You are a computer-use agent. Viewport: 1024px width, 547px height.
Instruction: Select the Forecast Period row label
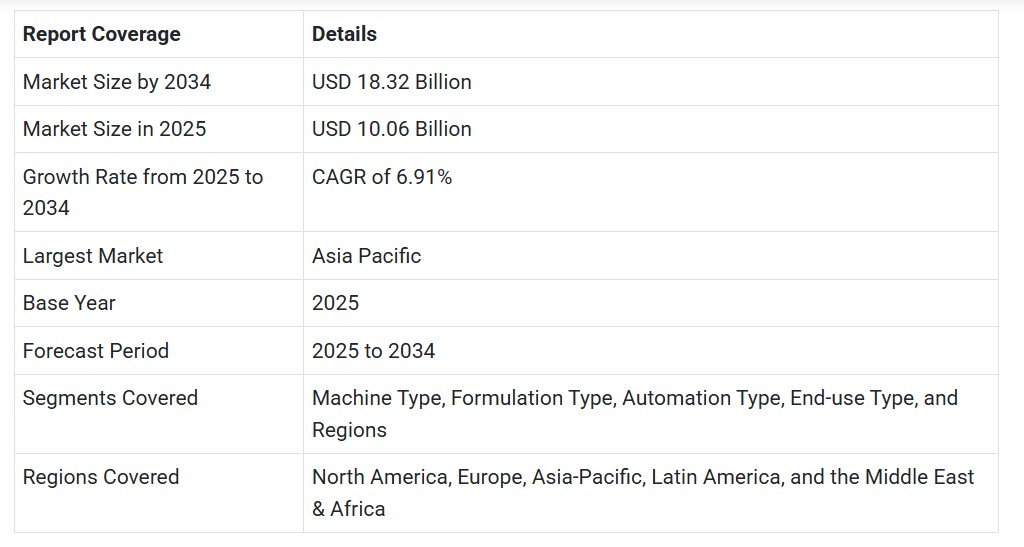(x=95, y=351)
